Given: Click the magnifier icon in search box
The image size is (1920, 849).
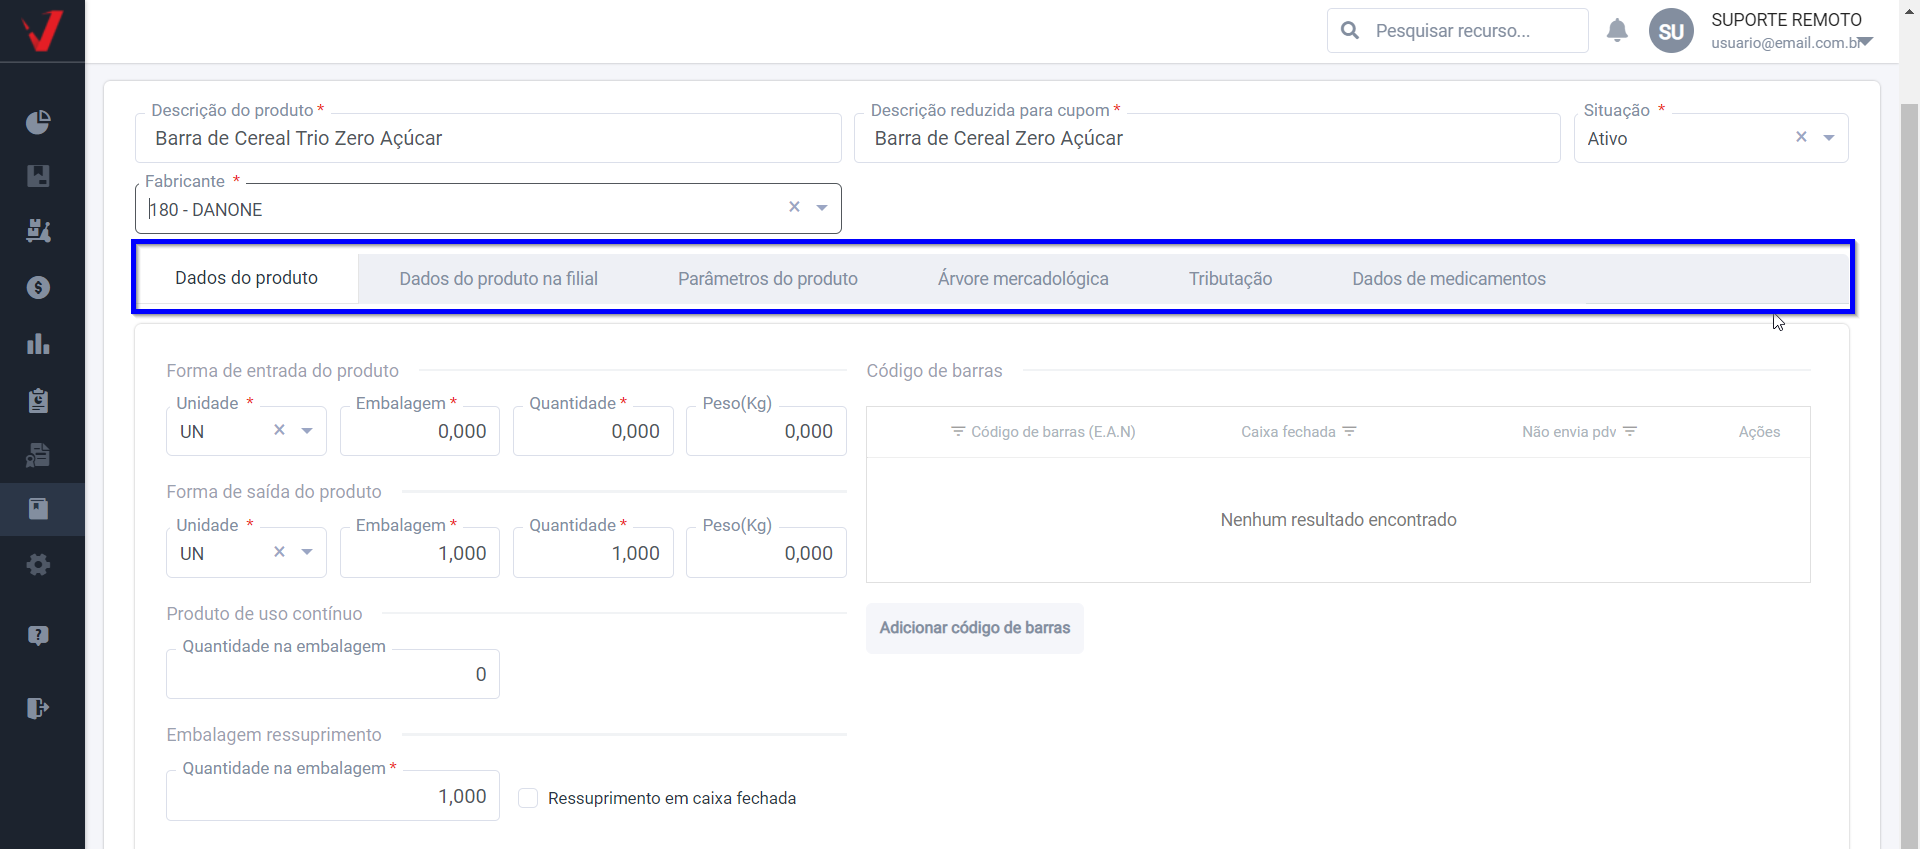Looking at the screenshot, I should [x=1350, y=30].
